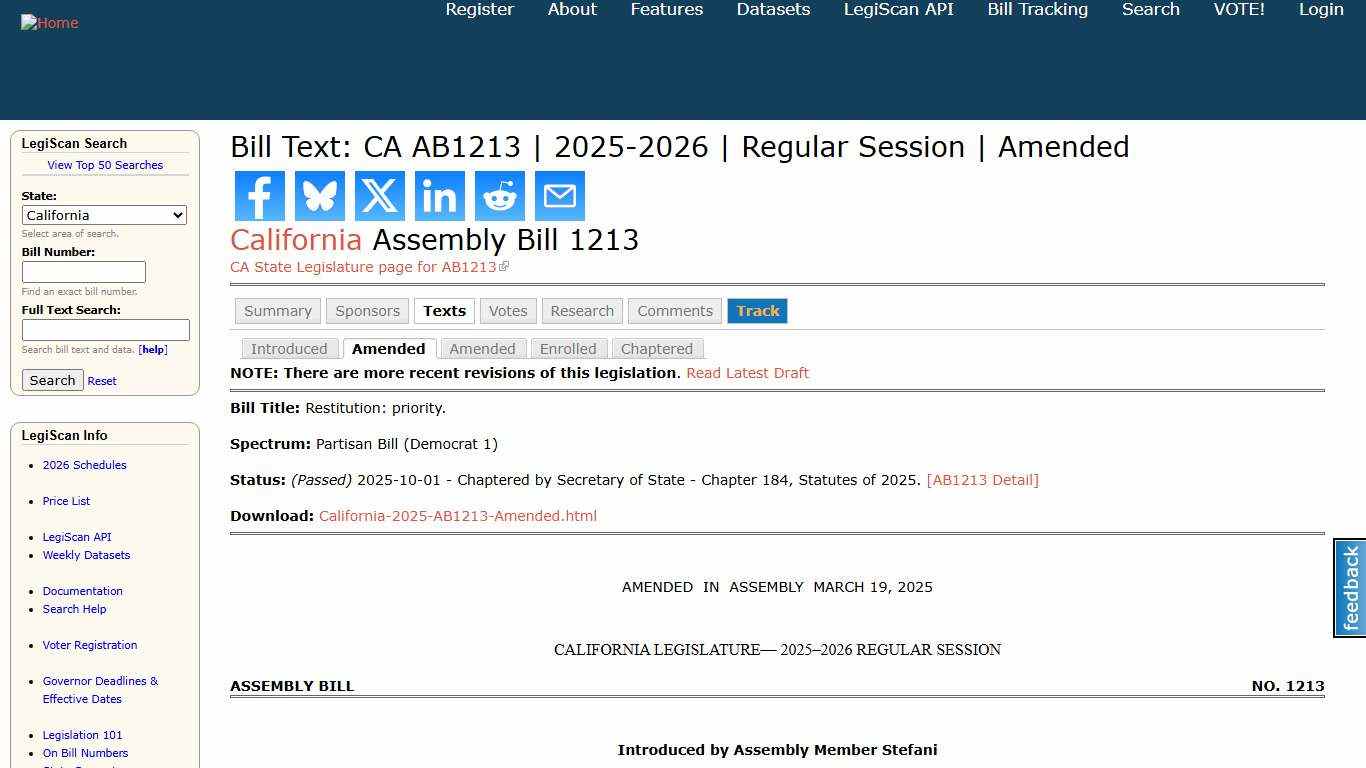Share the bill via email
The image size is (1366, 768).
[559, 196]
